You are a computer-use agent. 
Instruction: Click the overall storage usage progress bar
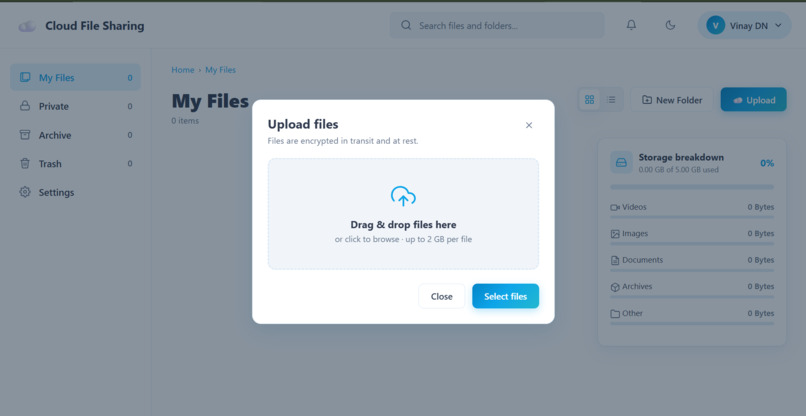(692, 187)
